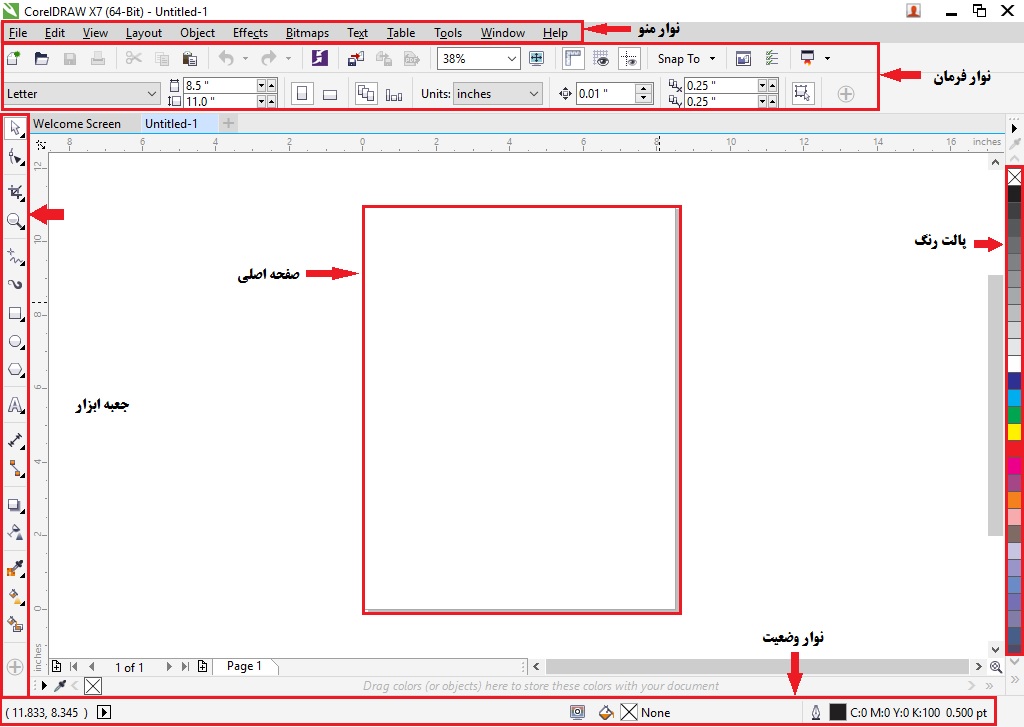Select the Ellipse tool
Screen dimensions: 1024x727
point(15,342)
